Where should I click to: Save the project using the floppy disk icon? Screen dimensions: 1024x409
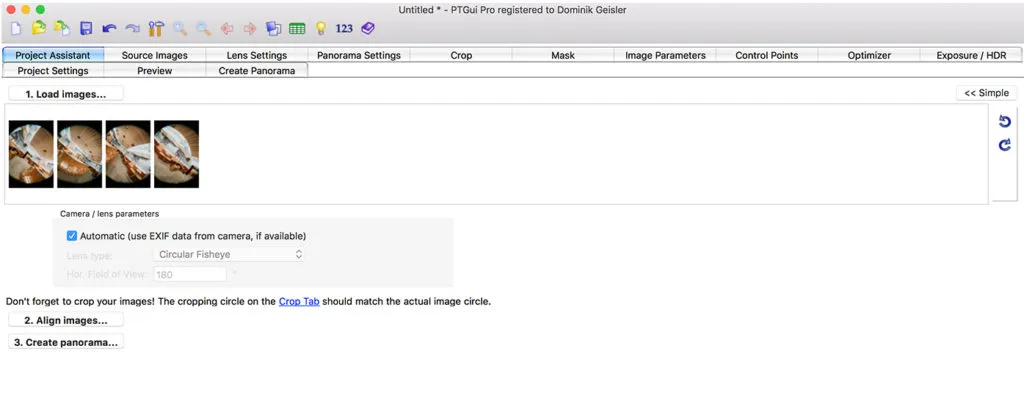86,29
